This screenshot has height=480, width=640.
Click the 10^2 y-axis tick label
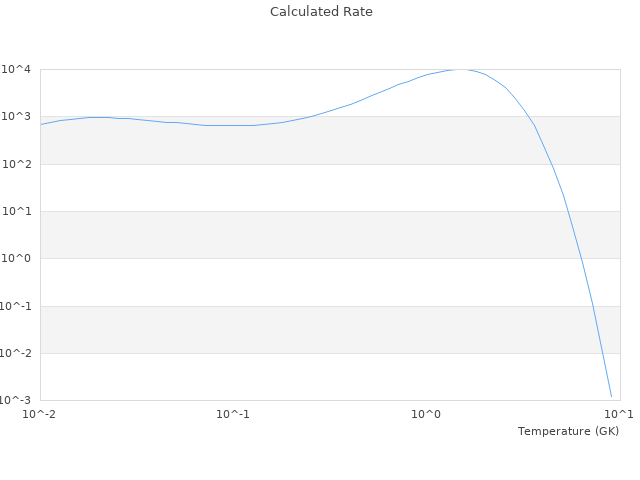tap(17, 164)
